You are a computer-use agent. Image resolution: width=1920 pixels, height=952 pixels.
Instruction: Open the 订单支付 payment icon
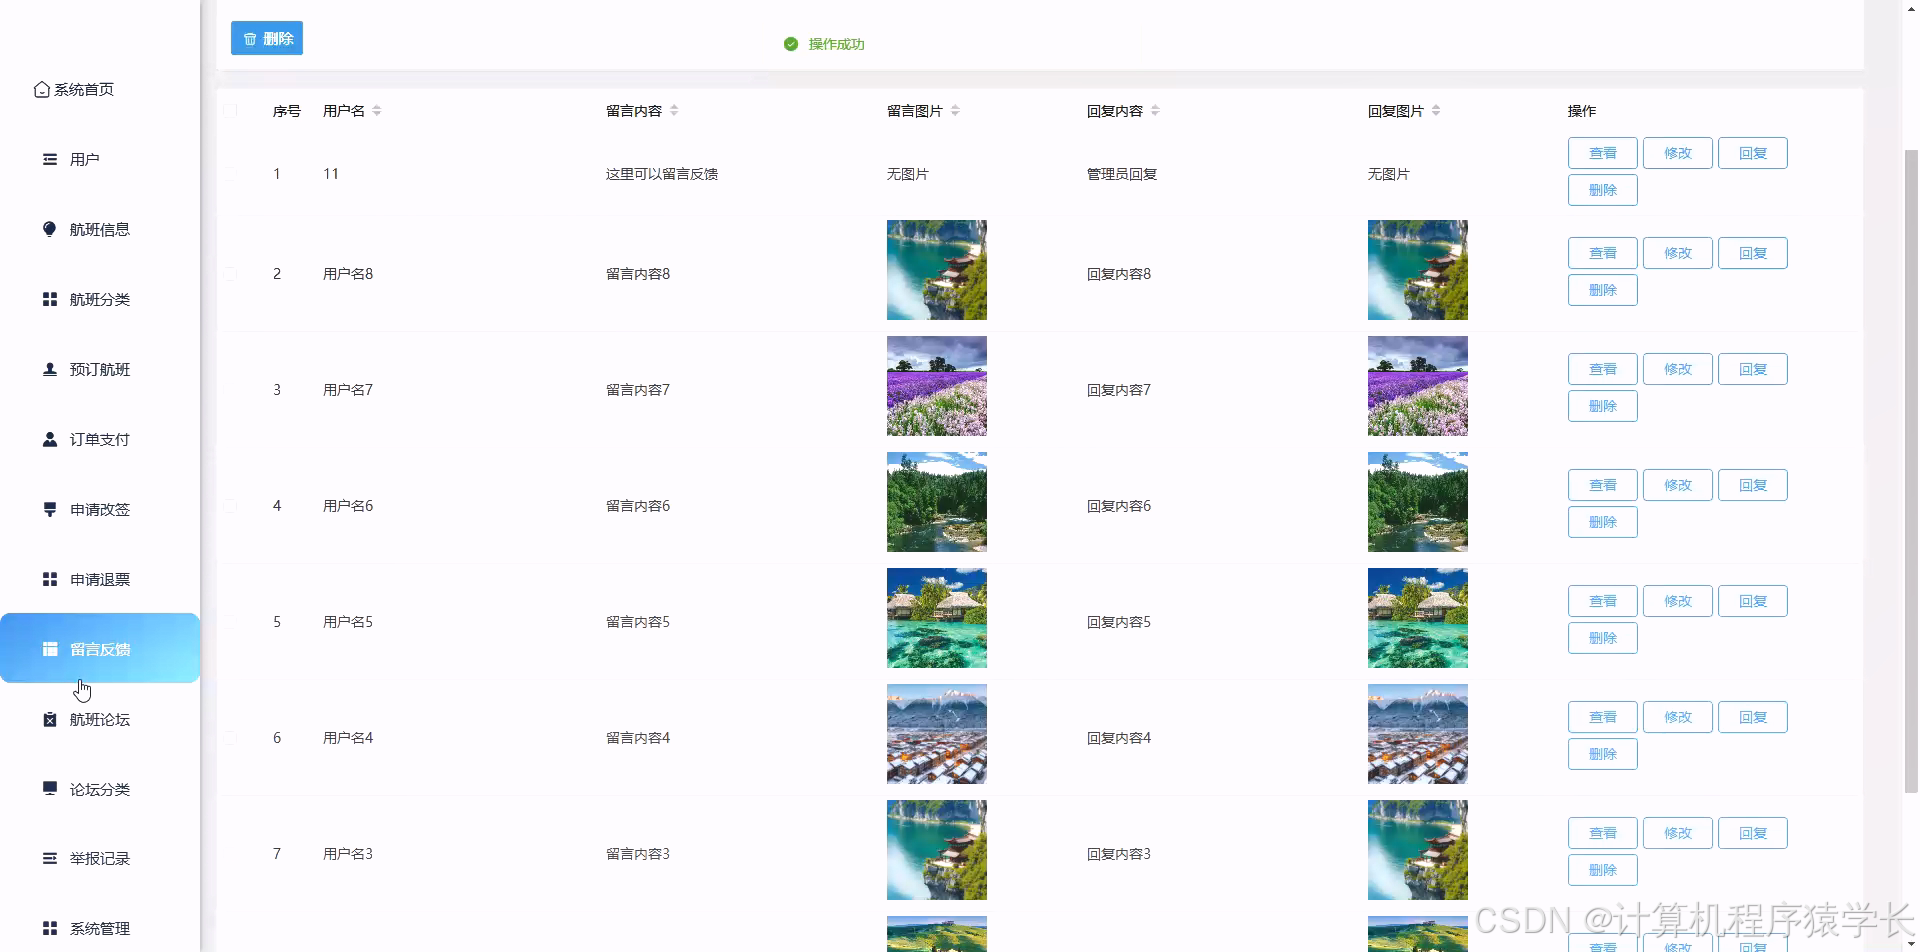49,438
